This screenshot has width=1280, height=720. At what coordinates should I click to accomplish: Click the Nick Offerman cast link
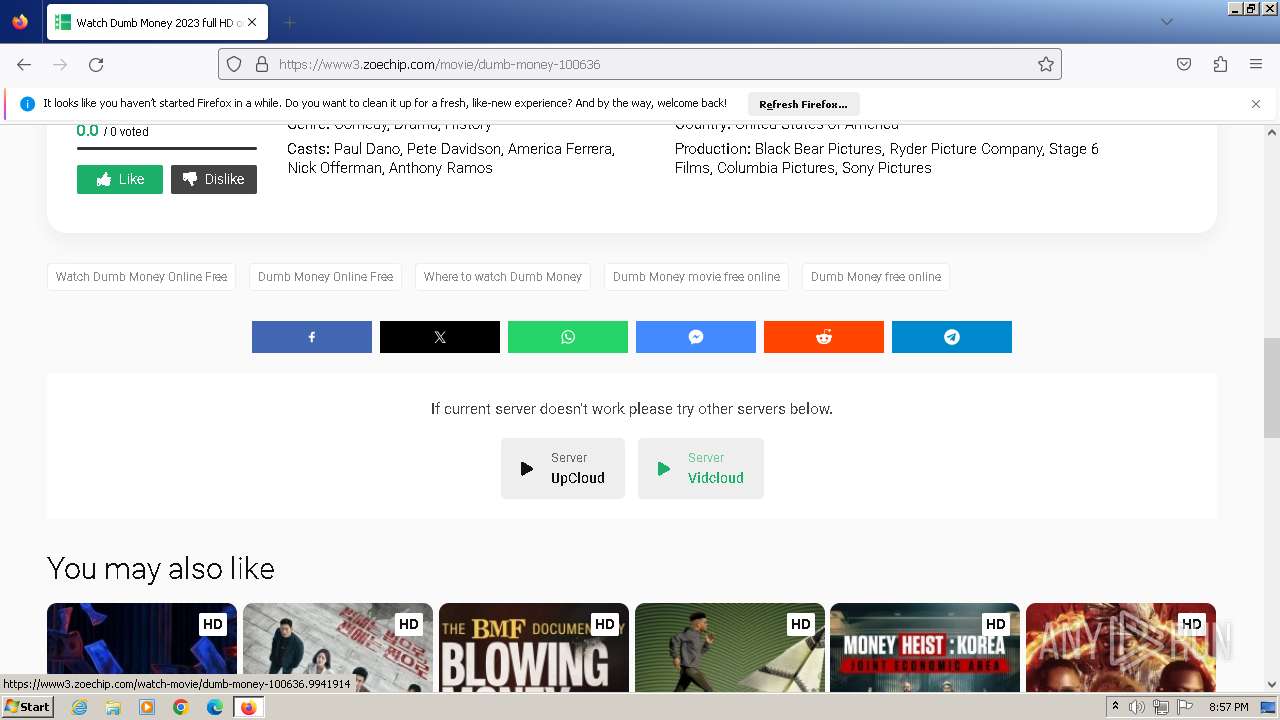pyautogui.click(x=334, y=168)
